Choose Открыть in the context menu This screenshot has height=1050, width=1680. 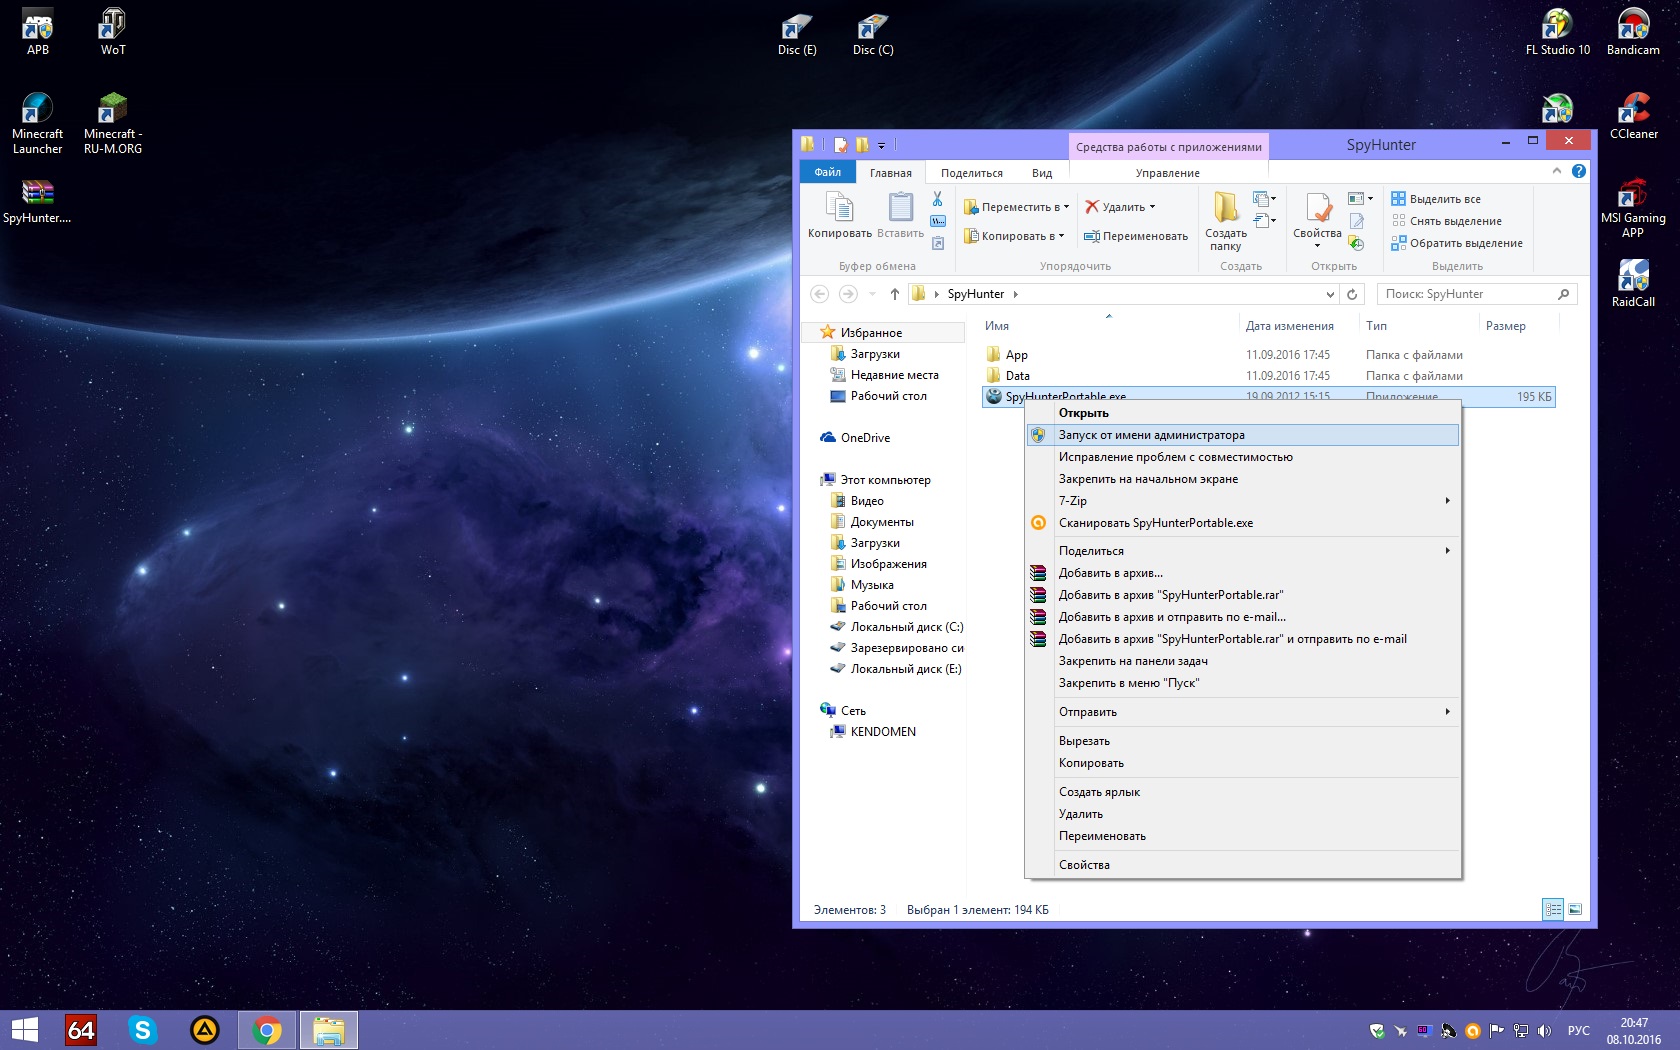pos(1243,413)
